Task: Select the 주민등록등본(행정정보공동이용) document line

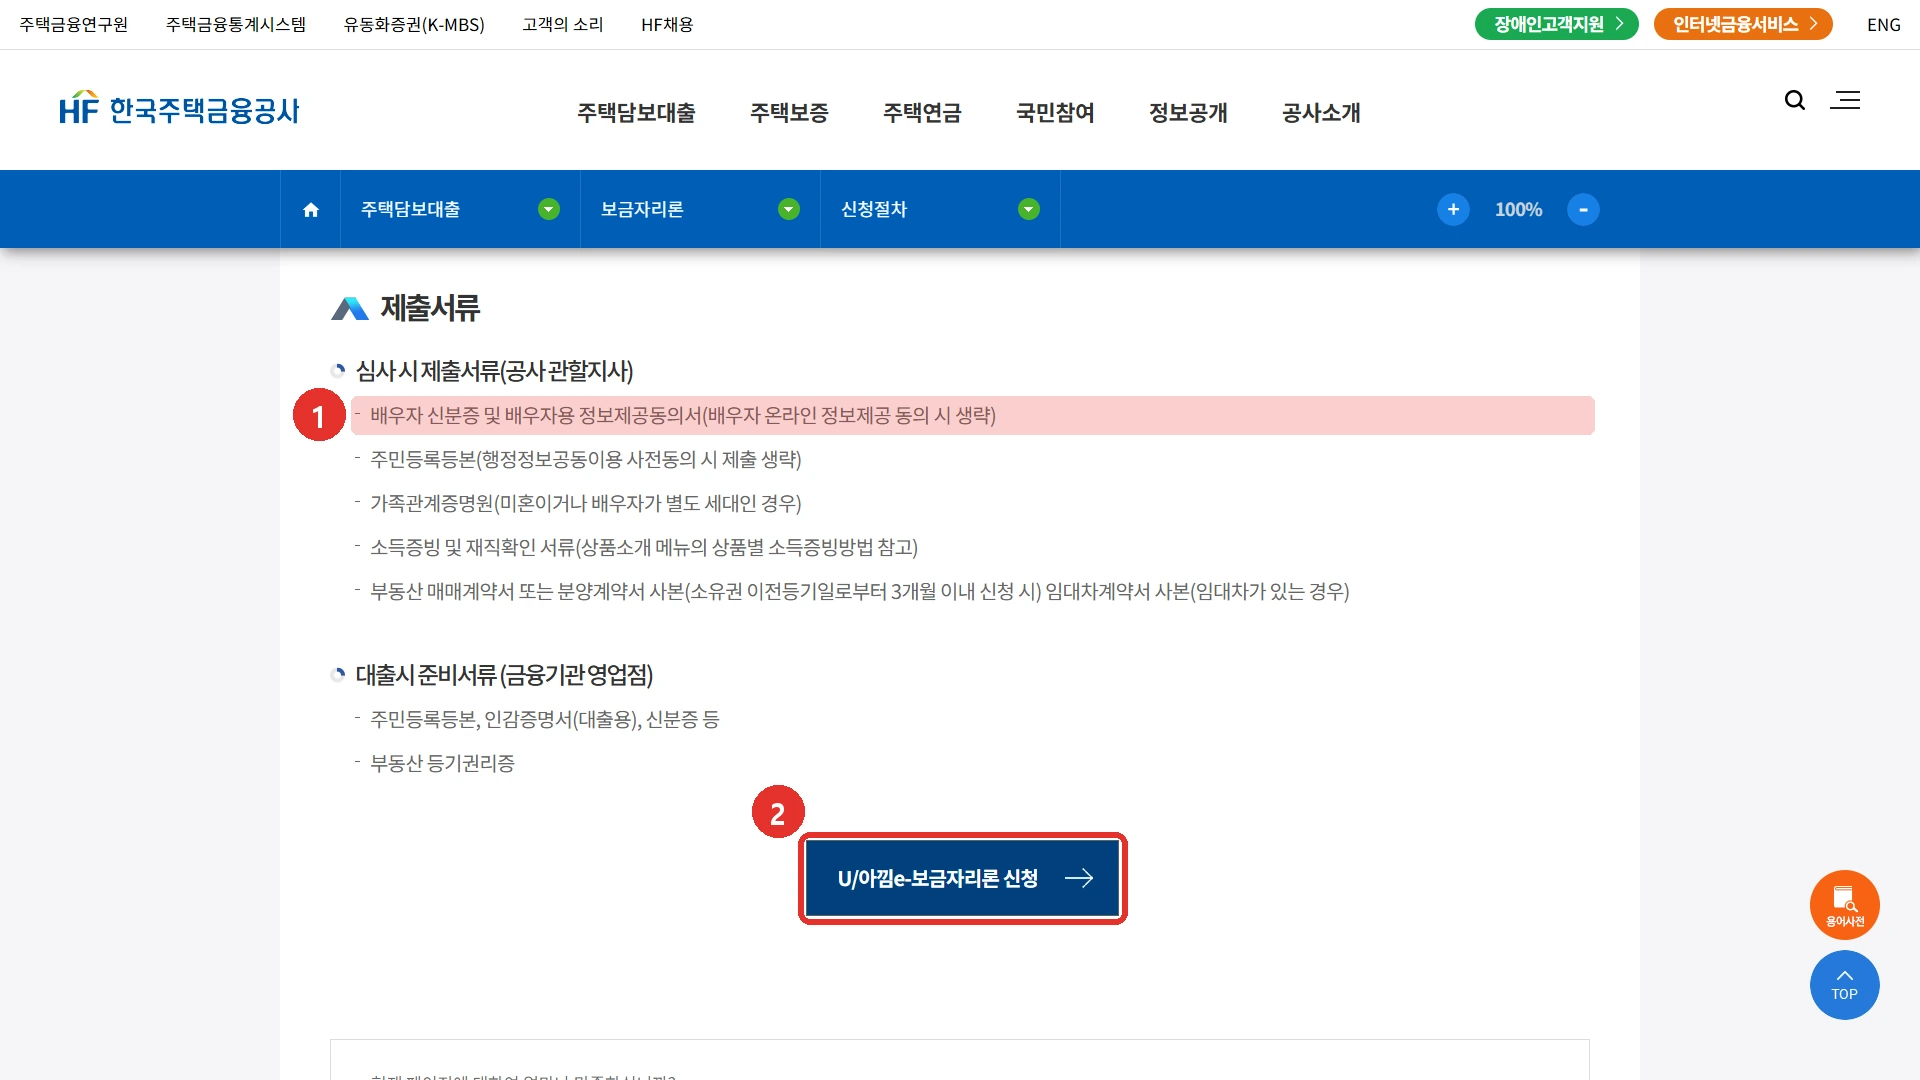Action: point(586,459)
